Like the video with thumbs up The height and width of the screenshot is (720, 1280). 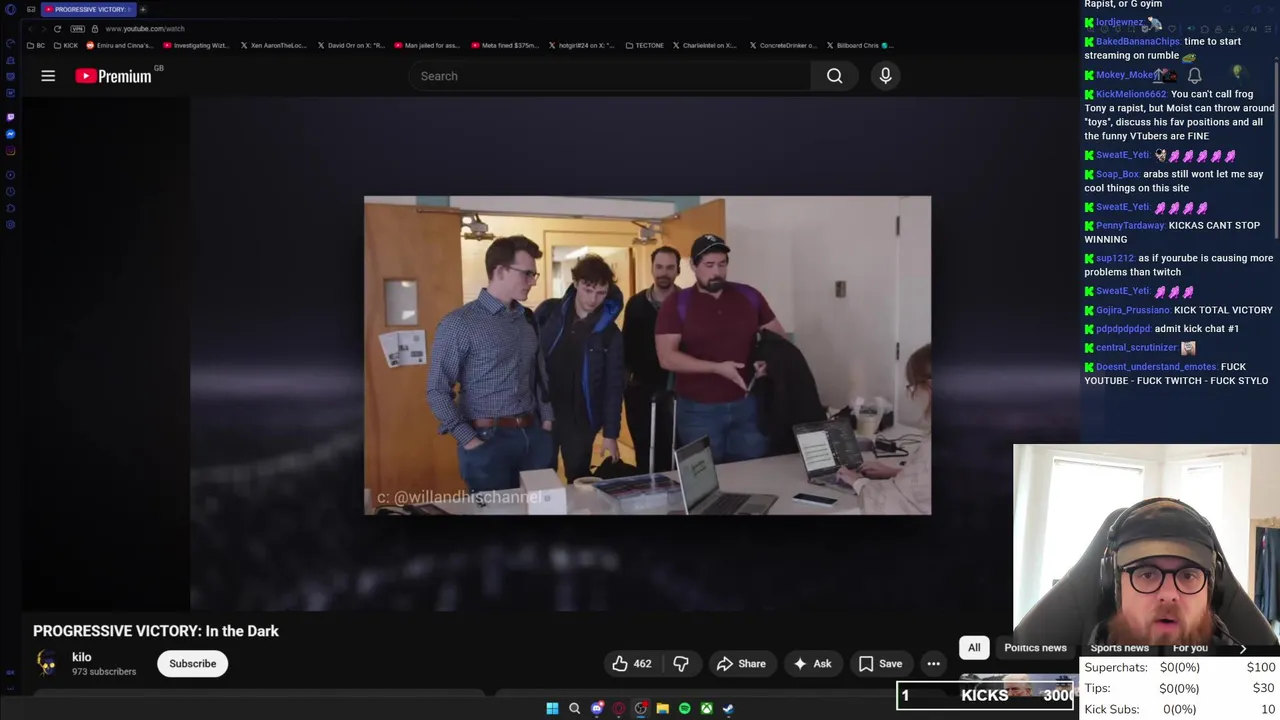tap(632, 664)
